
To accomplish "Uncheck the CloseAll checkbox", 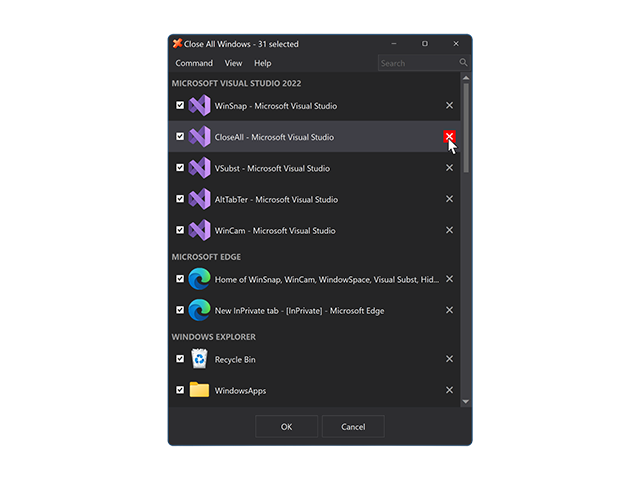I will coord(180,136).
